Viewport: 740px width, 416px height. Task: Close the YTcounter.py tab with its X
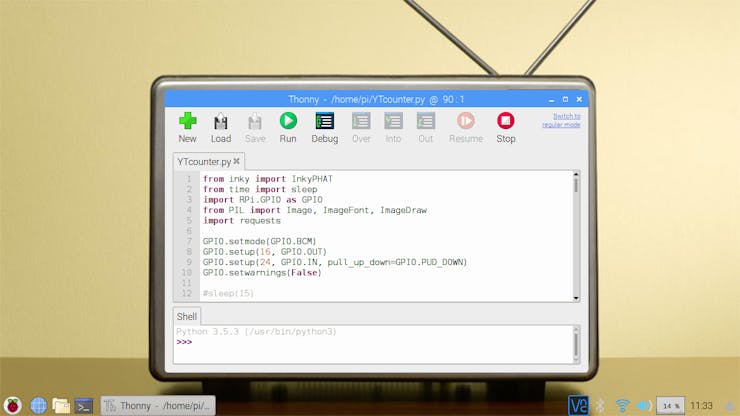tap(236, 161)
